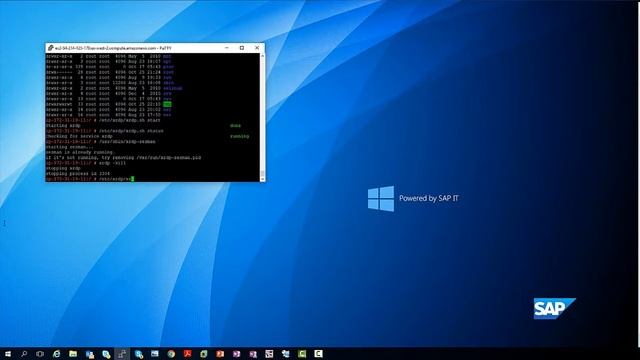The width and height of the screenshot is (640, 360).
Task: Open the white C recorder taskbar icon
Action: coord(318,354)
